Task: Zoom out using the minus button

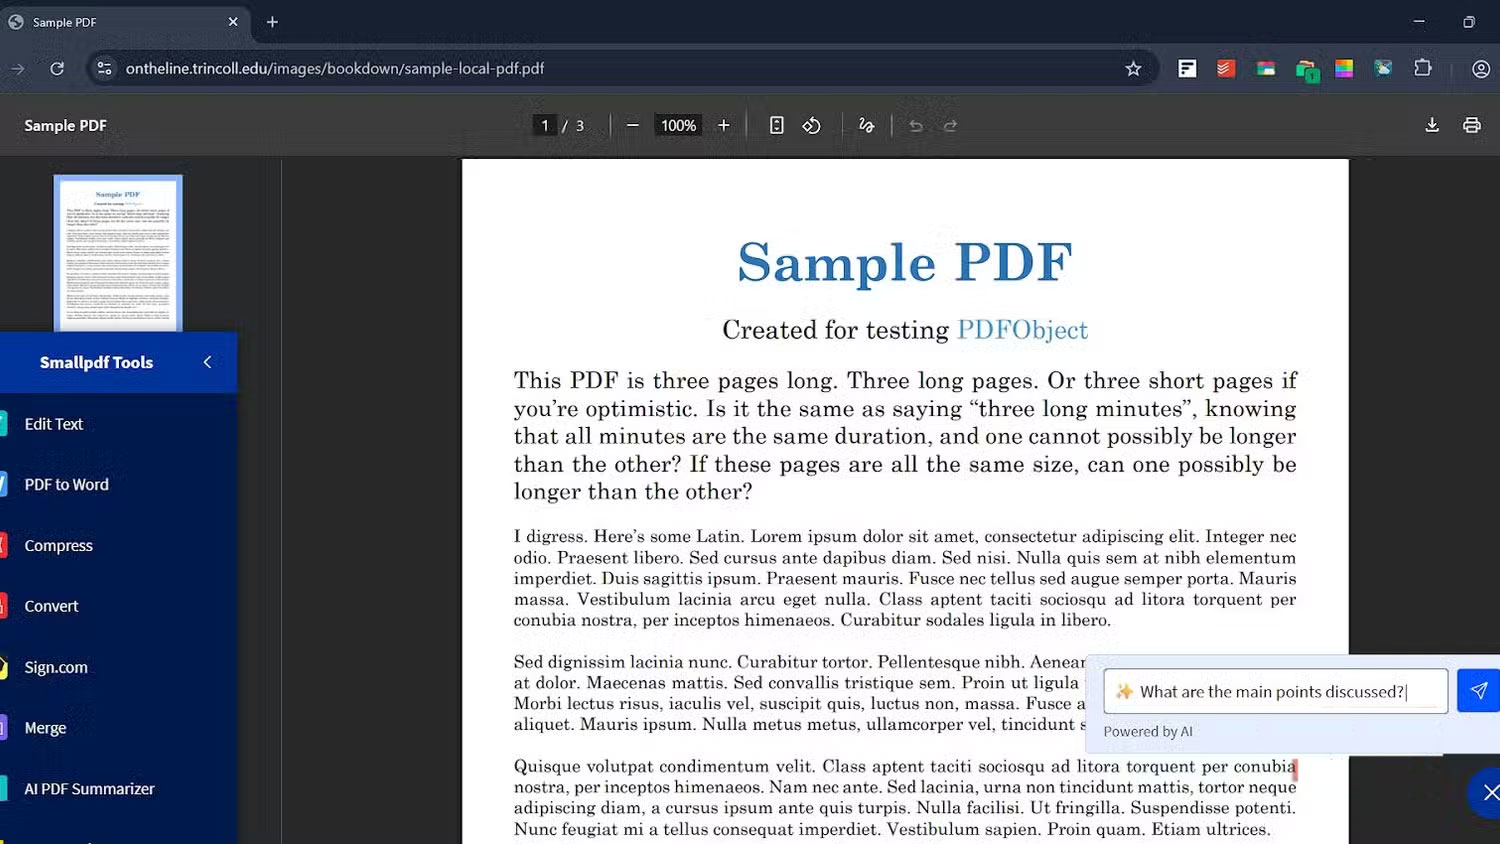Action: [632, 125]
